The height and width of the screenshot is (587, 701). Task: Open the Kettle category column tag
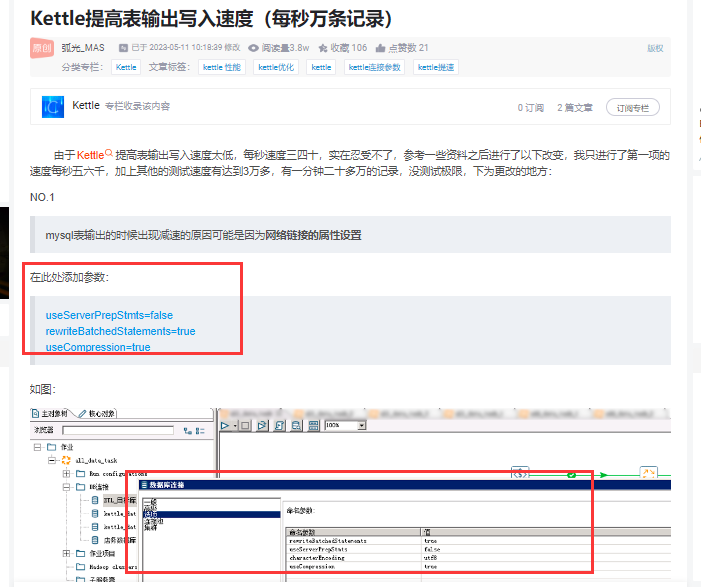click(x=126, y=68)
